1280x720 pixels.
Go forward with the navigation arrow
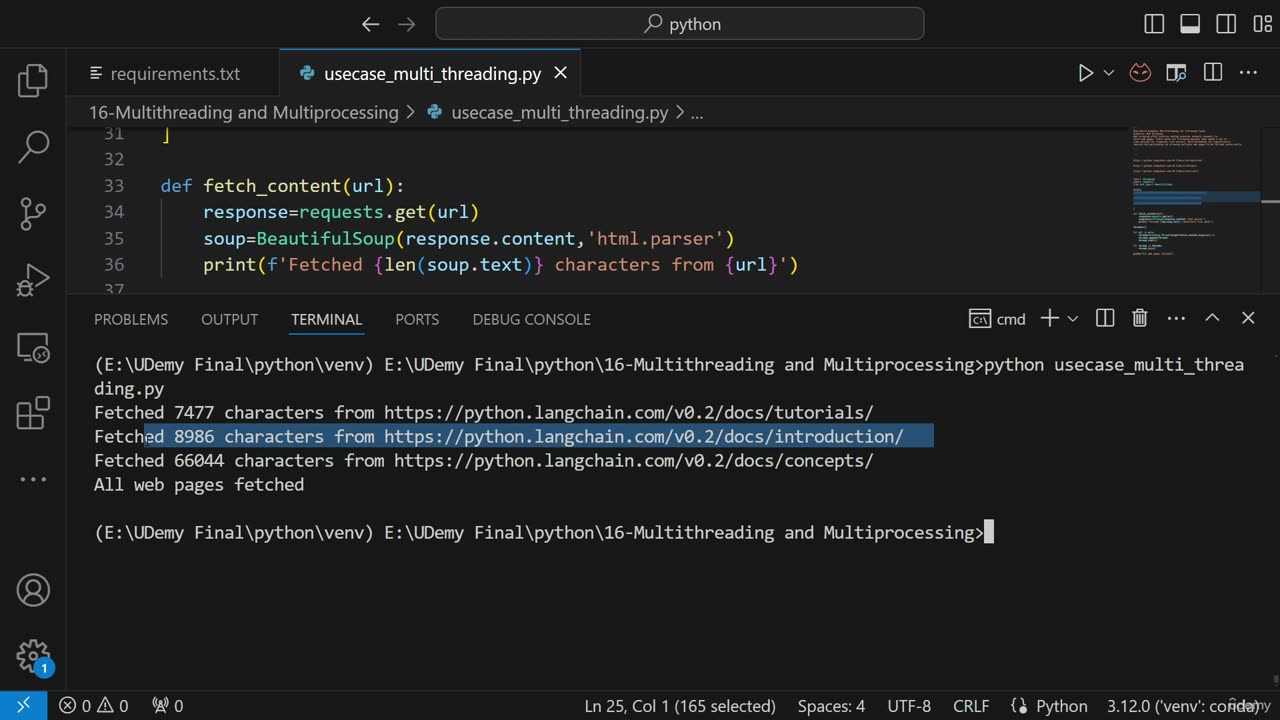tap(406, 24)
